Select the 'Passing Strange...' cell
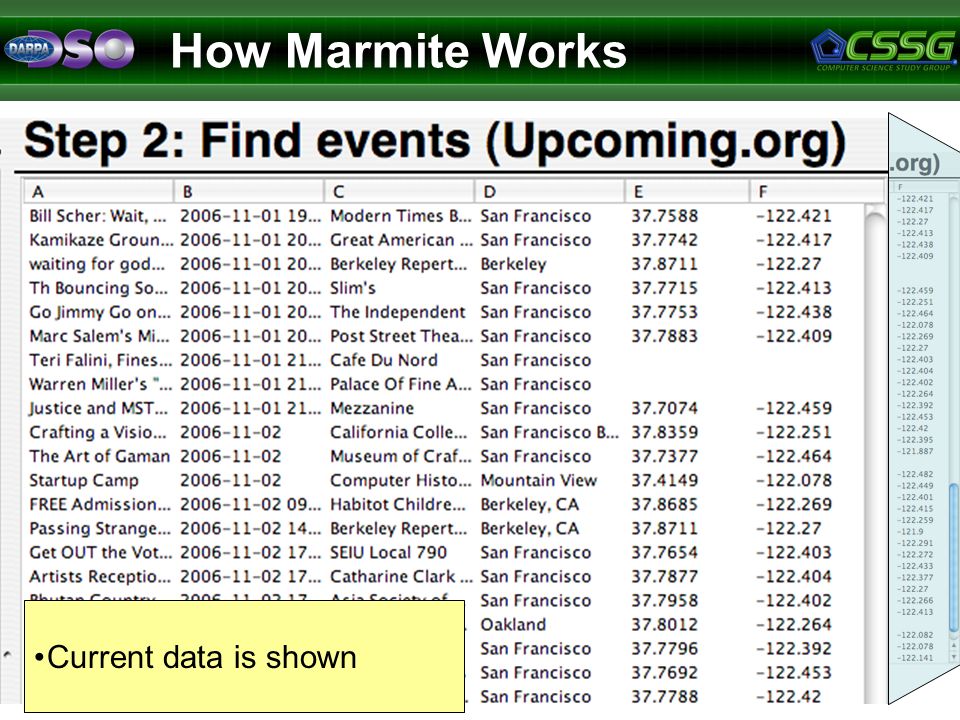This screenshot has width=960, height=720. coord(101,528)
